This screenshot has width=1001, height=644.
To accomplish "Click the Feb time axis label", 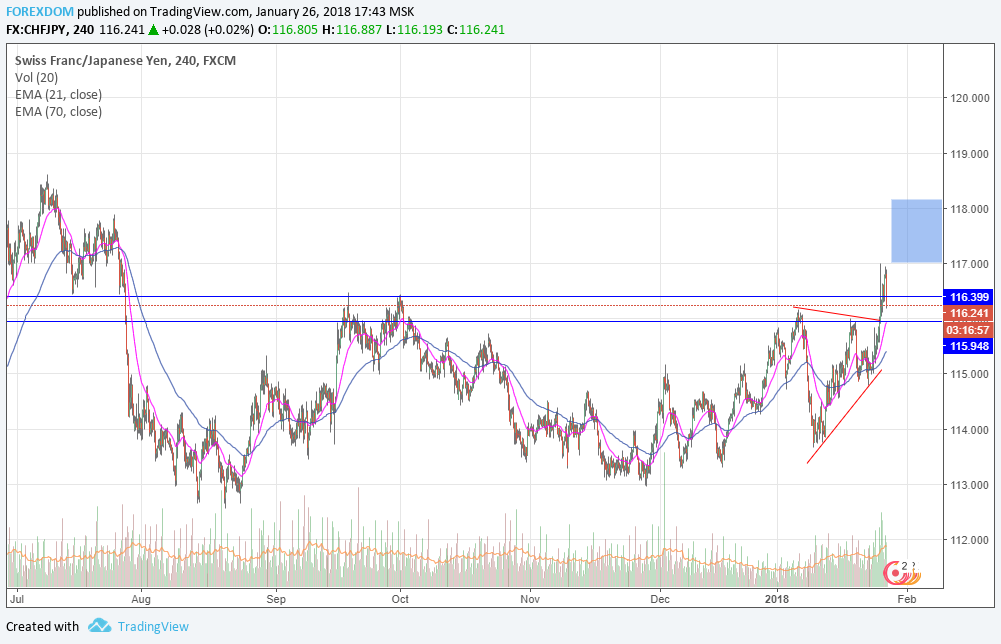I will tap(907, 599).
